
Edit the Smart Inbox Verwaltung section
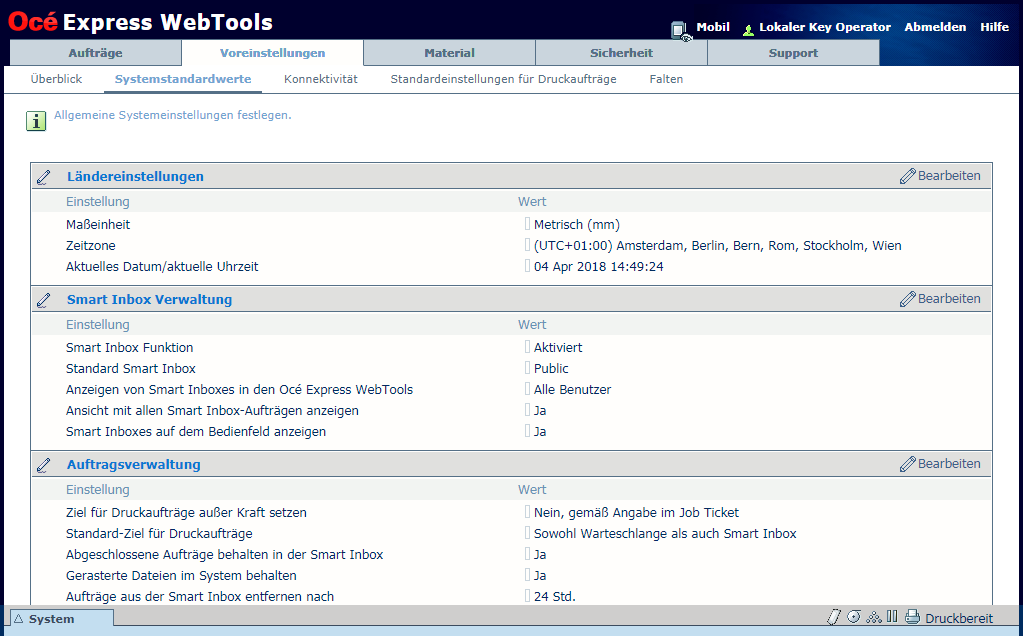[940, 299]
